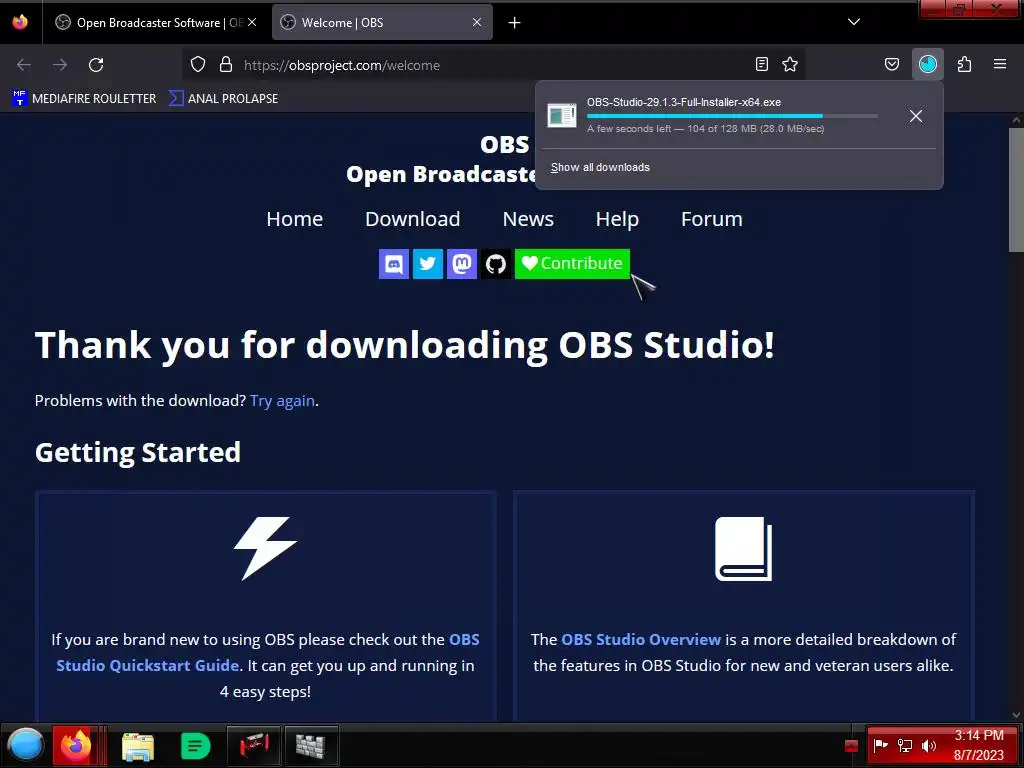Go forward to next page
Image resolution: width=1024 pixels, height=768 pixels.
point(60,65)
